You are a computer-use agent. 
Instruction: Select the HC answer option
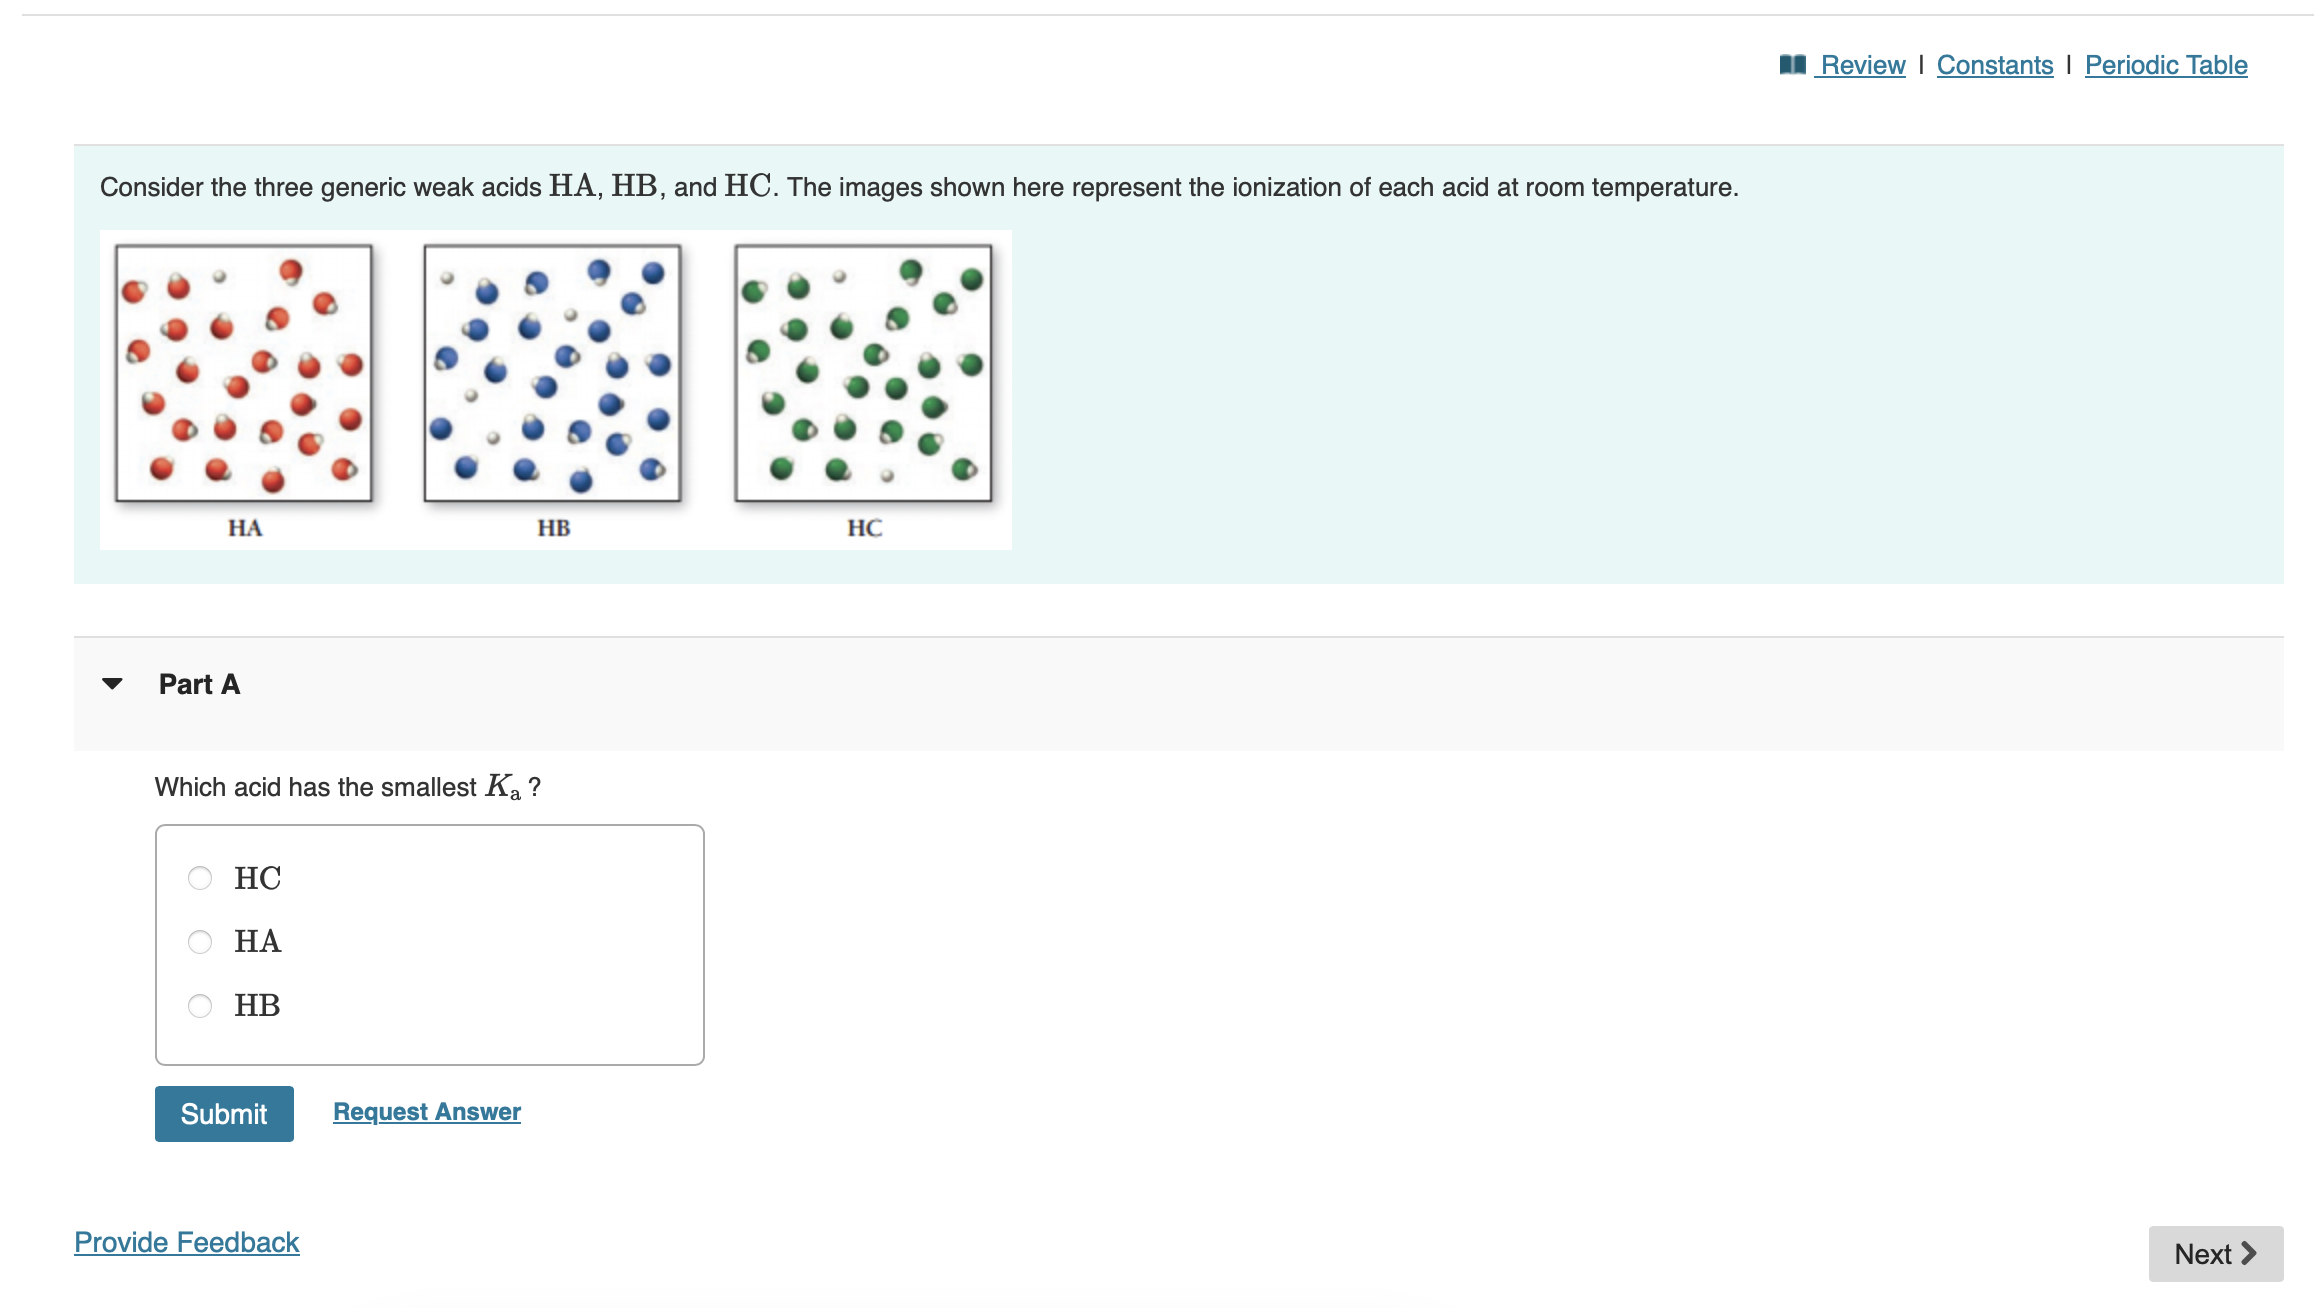(x=200, y=878)
